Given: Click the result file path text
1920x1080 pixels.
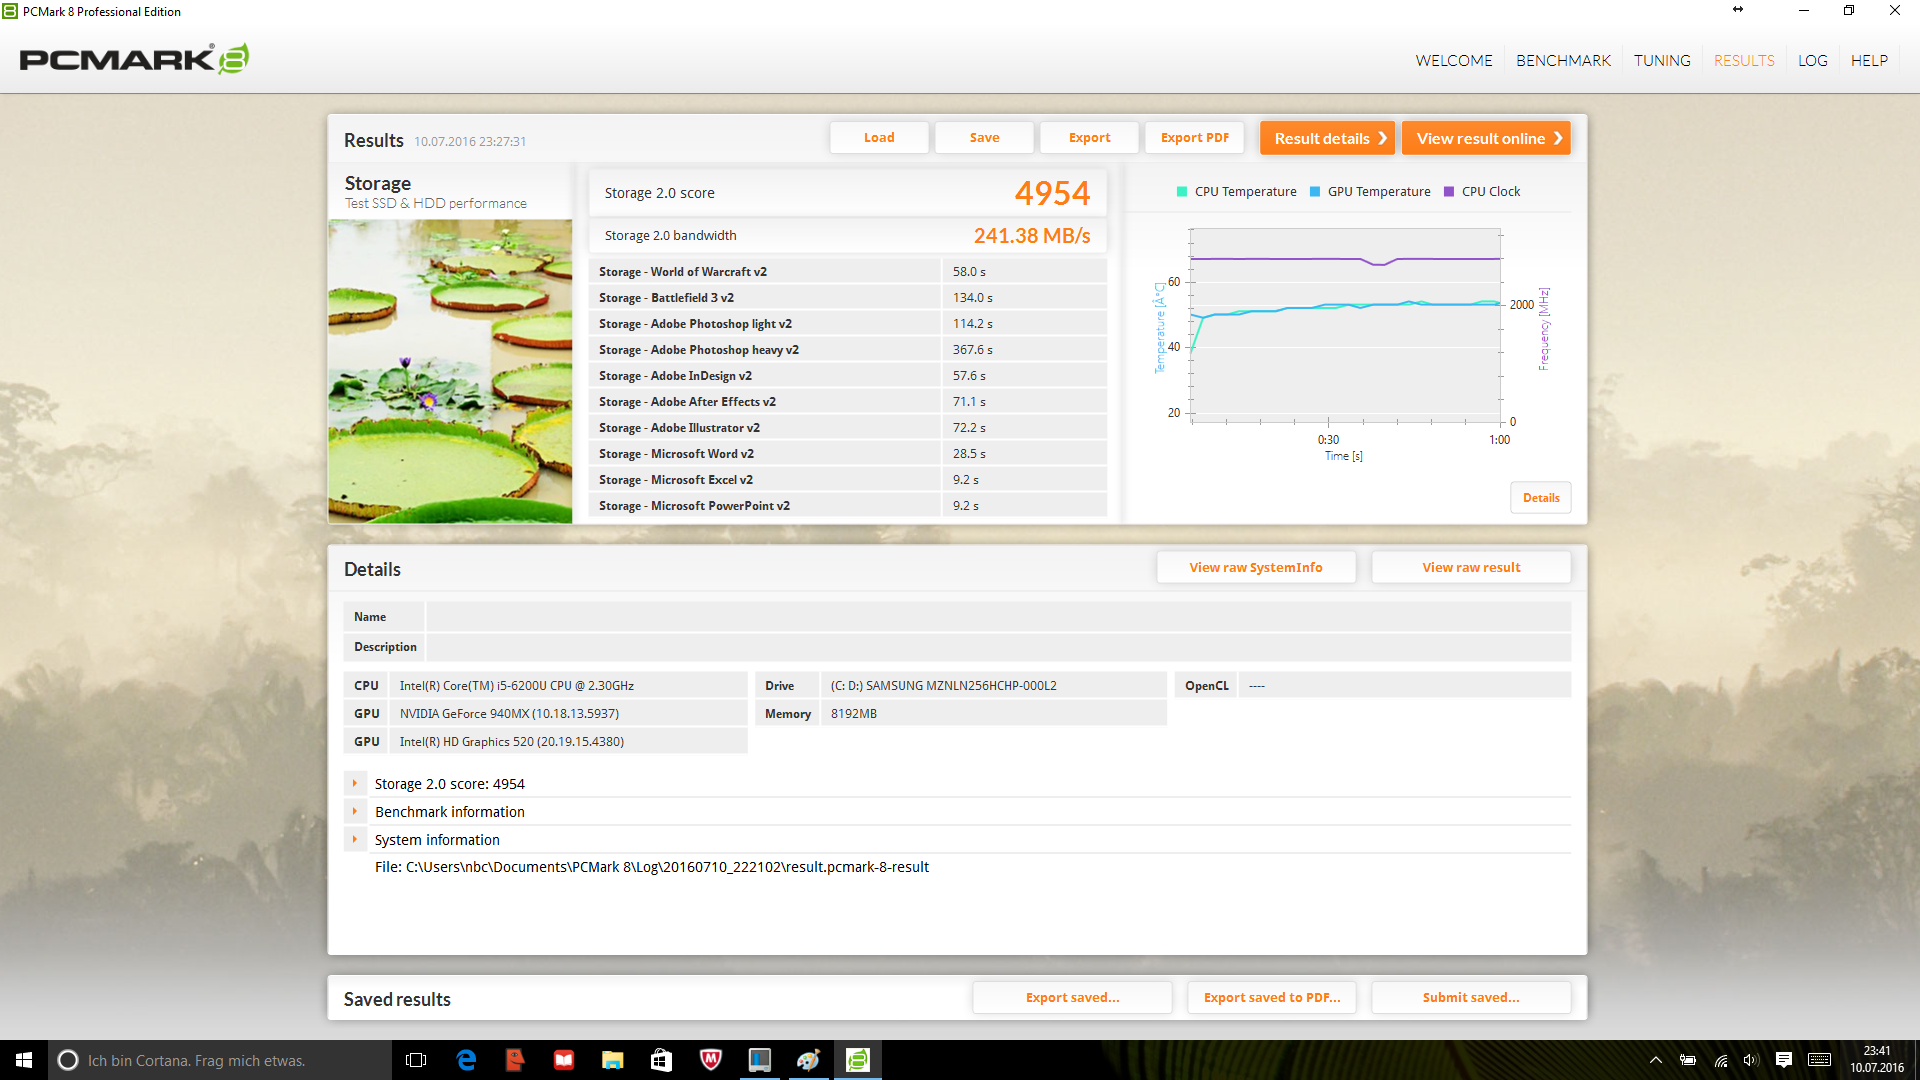Looking at the screenshot, I should click(x=652, y=867).
